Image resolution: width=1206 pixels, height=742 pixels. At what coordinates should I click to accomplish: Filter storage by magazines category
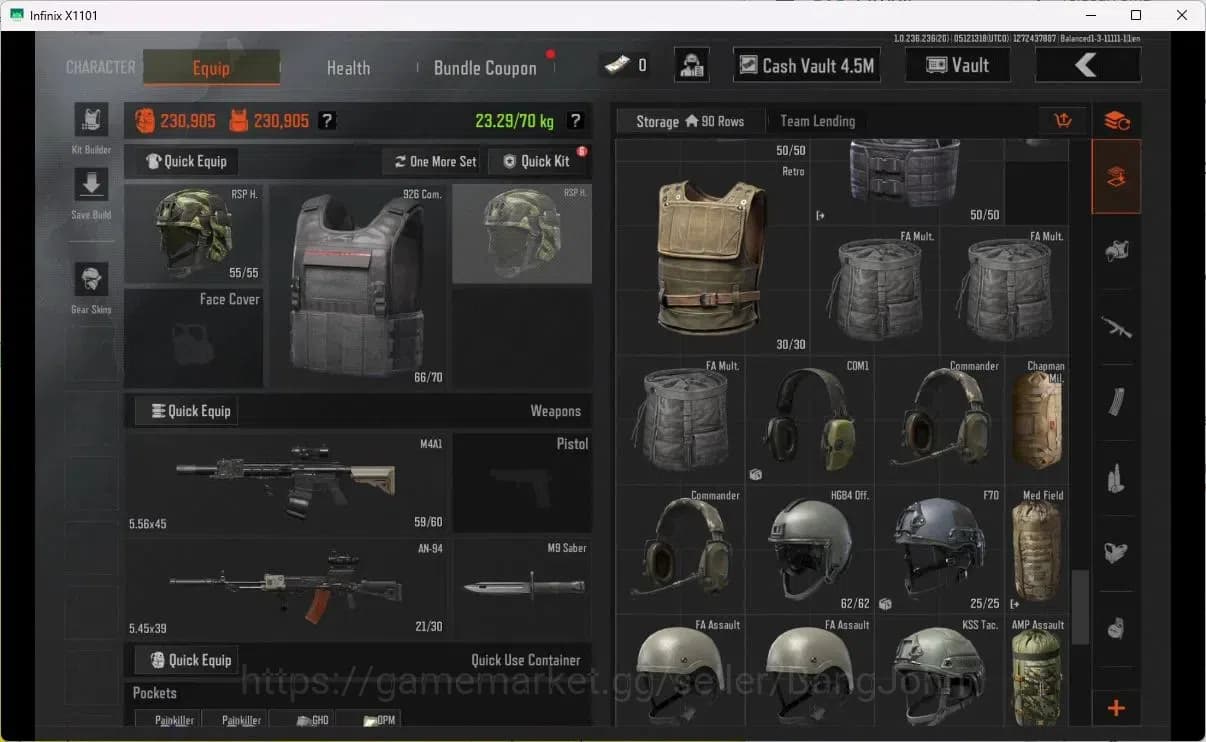pyautogui.click(x=1116, y=402)
